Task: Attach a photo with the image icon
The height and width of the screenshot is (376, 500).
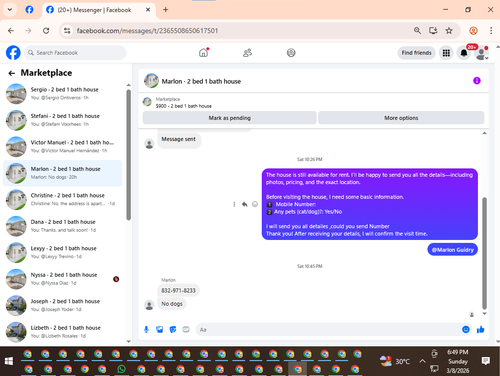Action: 160,330
